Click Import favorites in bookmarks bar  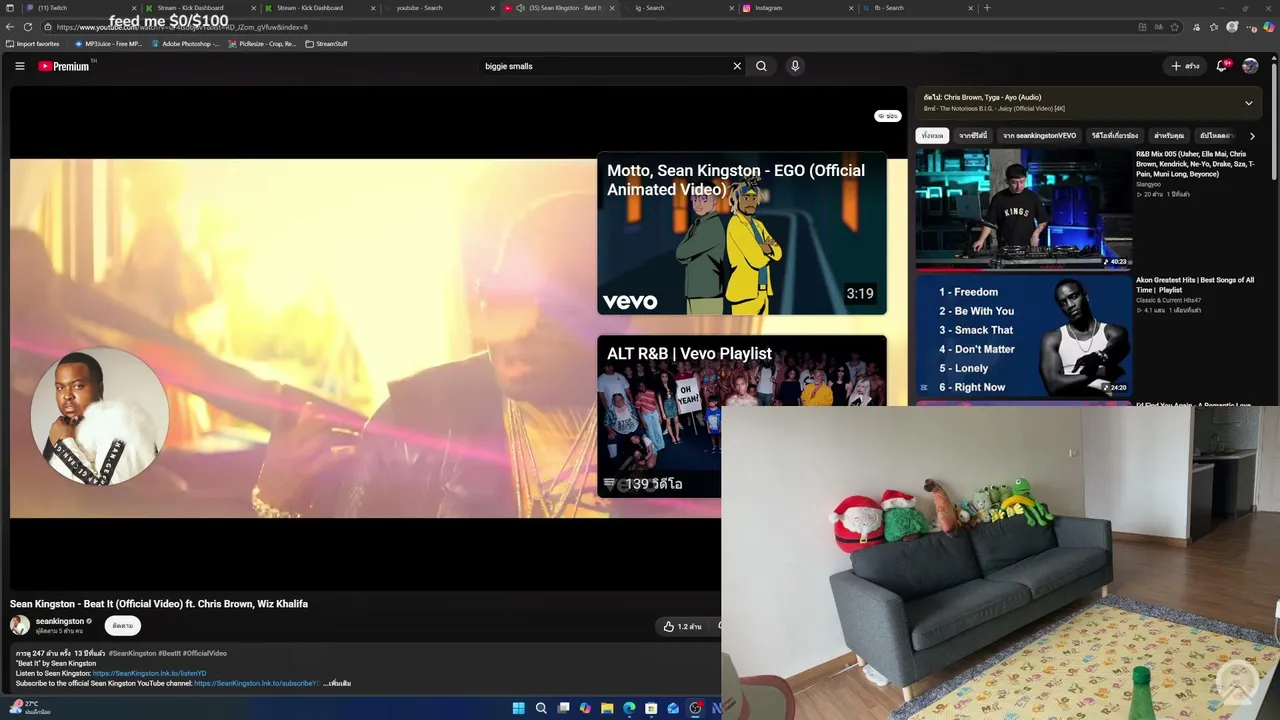point(33,44)
